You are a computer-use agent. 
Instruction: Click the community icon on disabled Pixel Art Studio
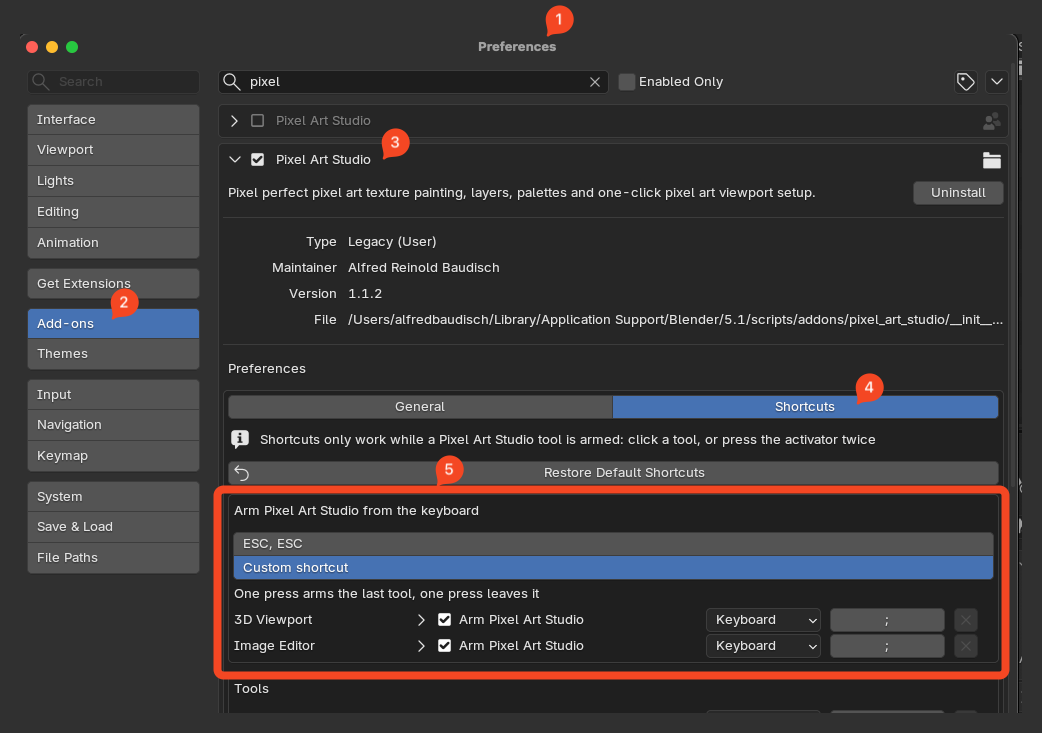tap(991, 121)
